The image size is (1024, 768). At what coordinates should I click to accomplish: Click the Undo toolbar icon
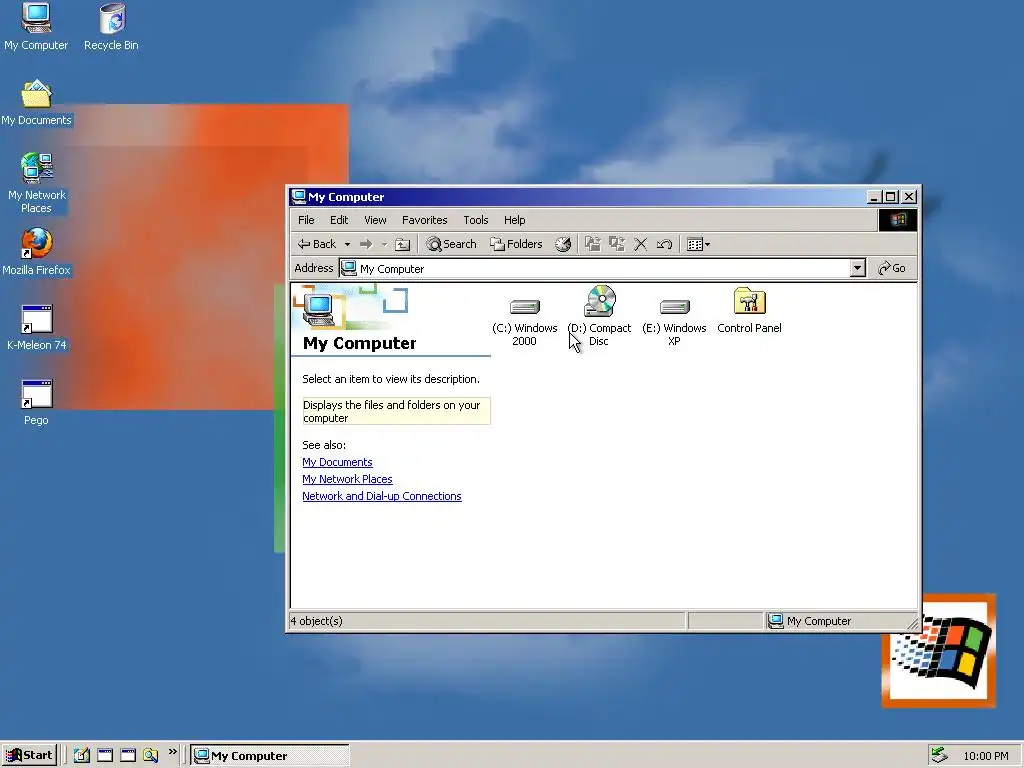664,244
